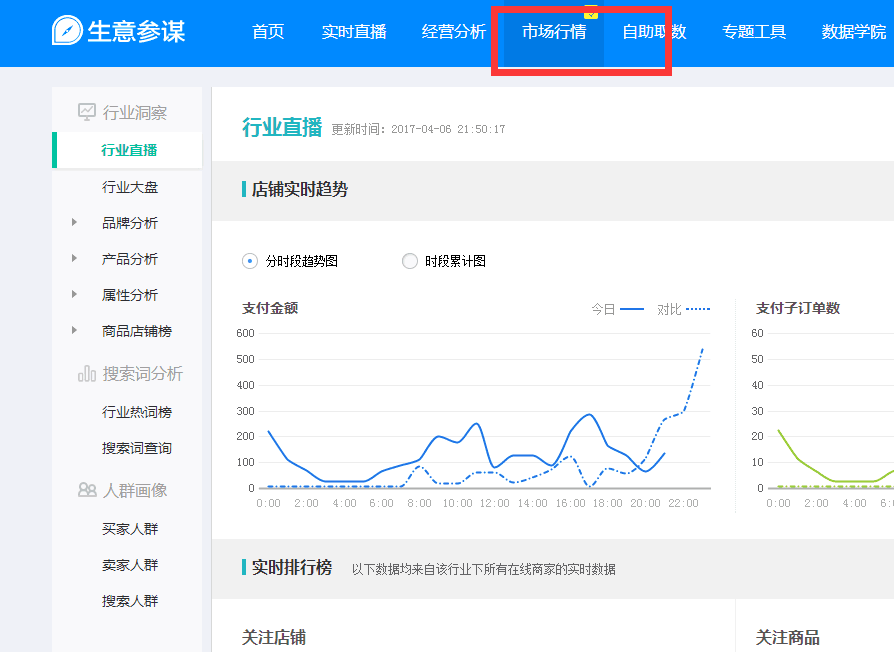Open 搜索词查询 in the sidebar
The width and height of the screenshot is (894, 652).
click(x=137, y=448)
